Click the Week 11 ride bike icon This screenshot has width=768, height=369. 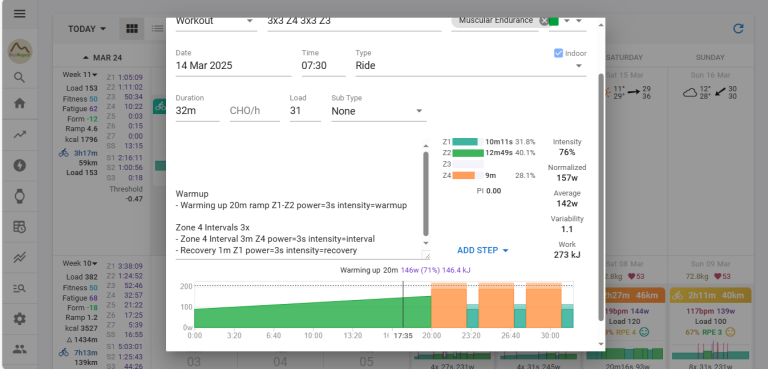coord(64,153)
